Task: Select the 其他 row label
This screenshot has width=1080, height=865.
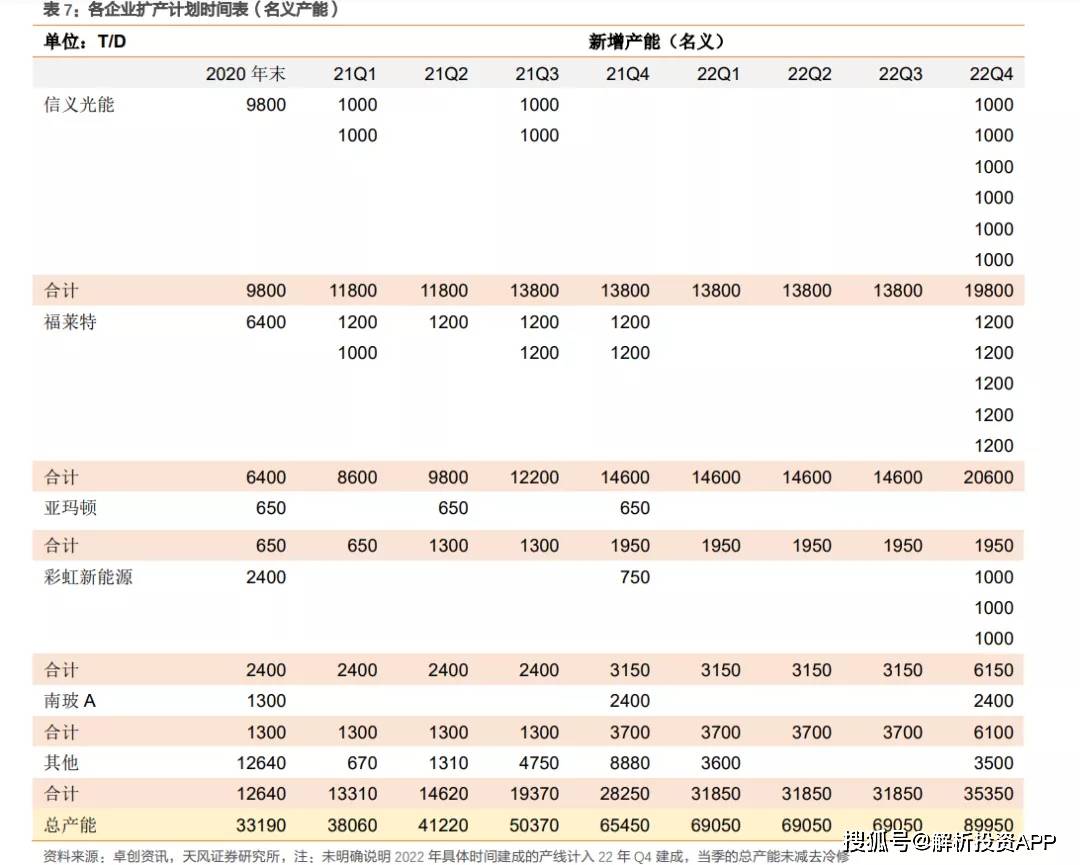Action: pos(61,763)
